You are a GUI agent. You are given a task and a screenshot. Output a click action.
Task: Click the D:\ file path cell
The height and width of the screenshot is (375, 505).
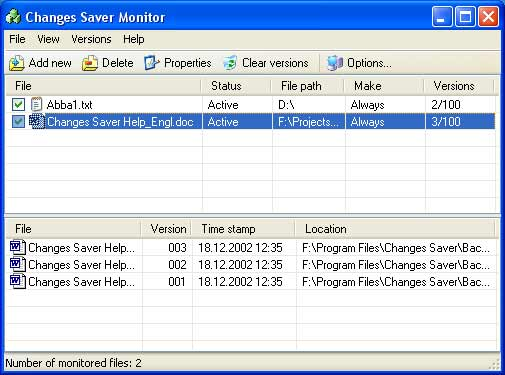(x=286, y=105)
